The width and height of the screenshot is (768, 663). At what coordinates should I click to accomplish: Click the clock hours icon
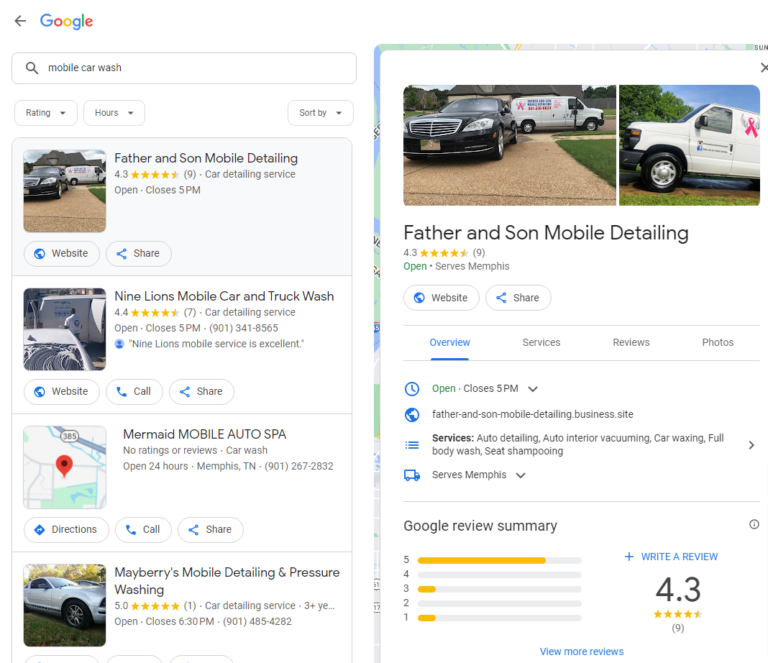412,389
